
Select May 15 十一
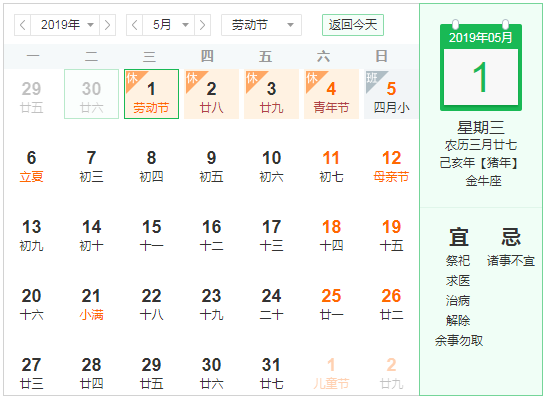151,235
